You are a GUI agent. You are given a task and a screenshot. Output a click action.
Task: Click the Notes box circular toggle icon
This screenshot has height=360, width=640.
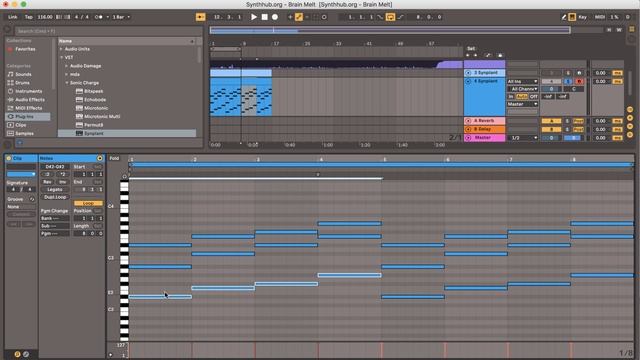point(100,158)
